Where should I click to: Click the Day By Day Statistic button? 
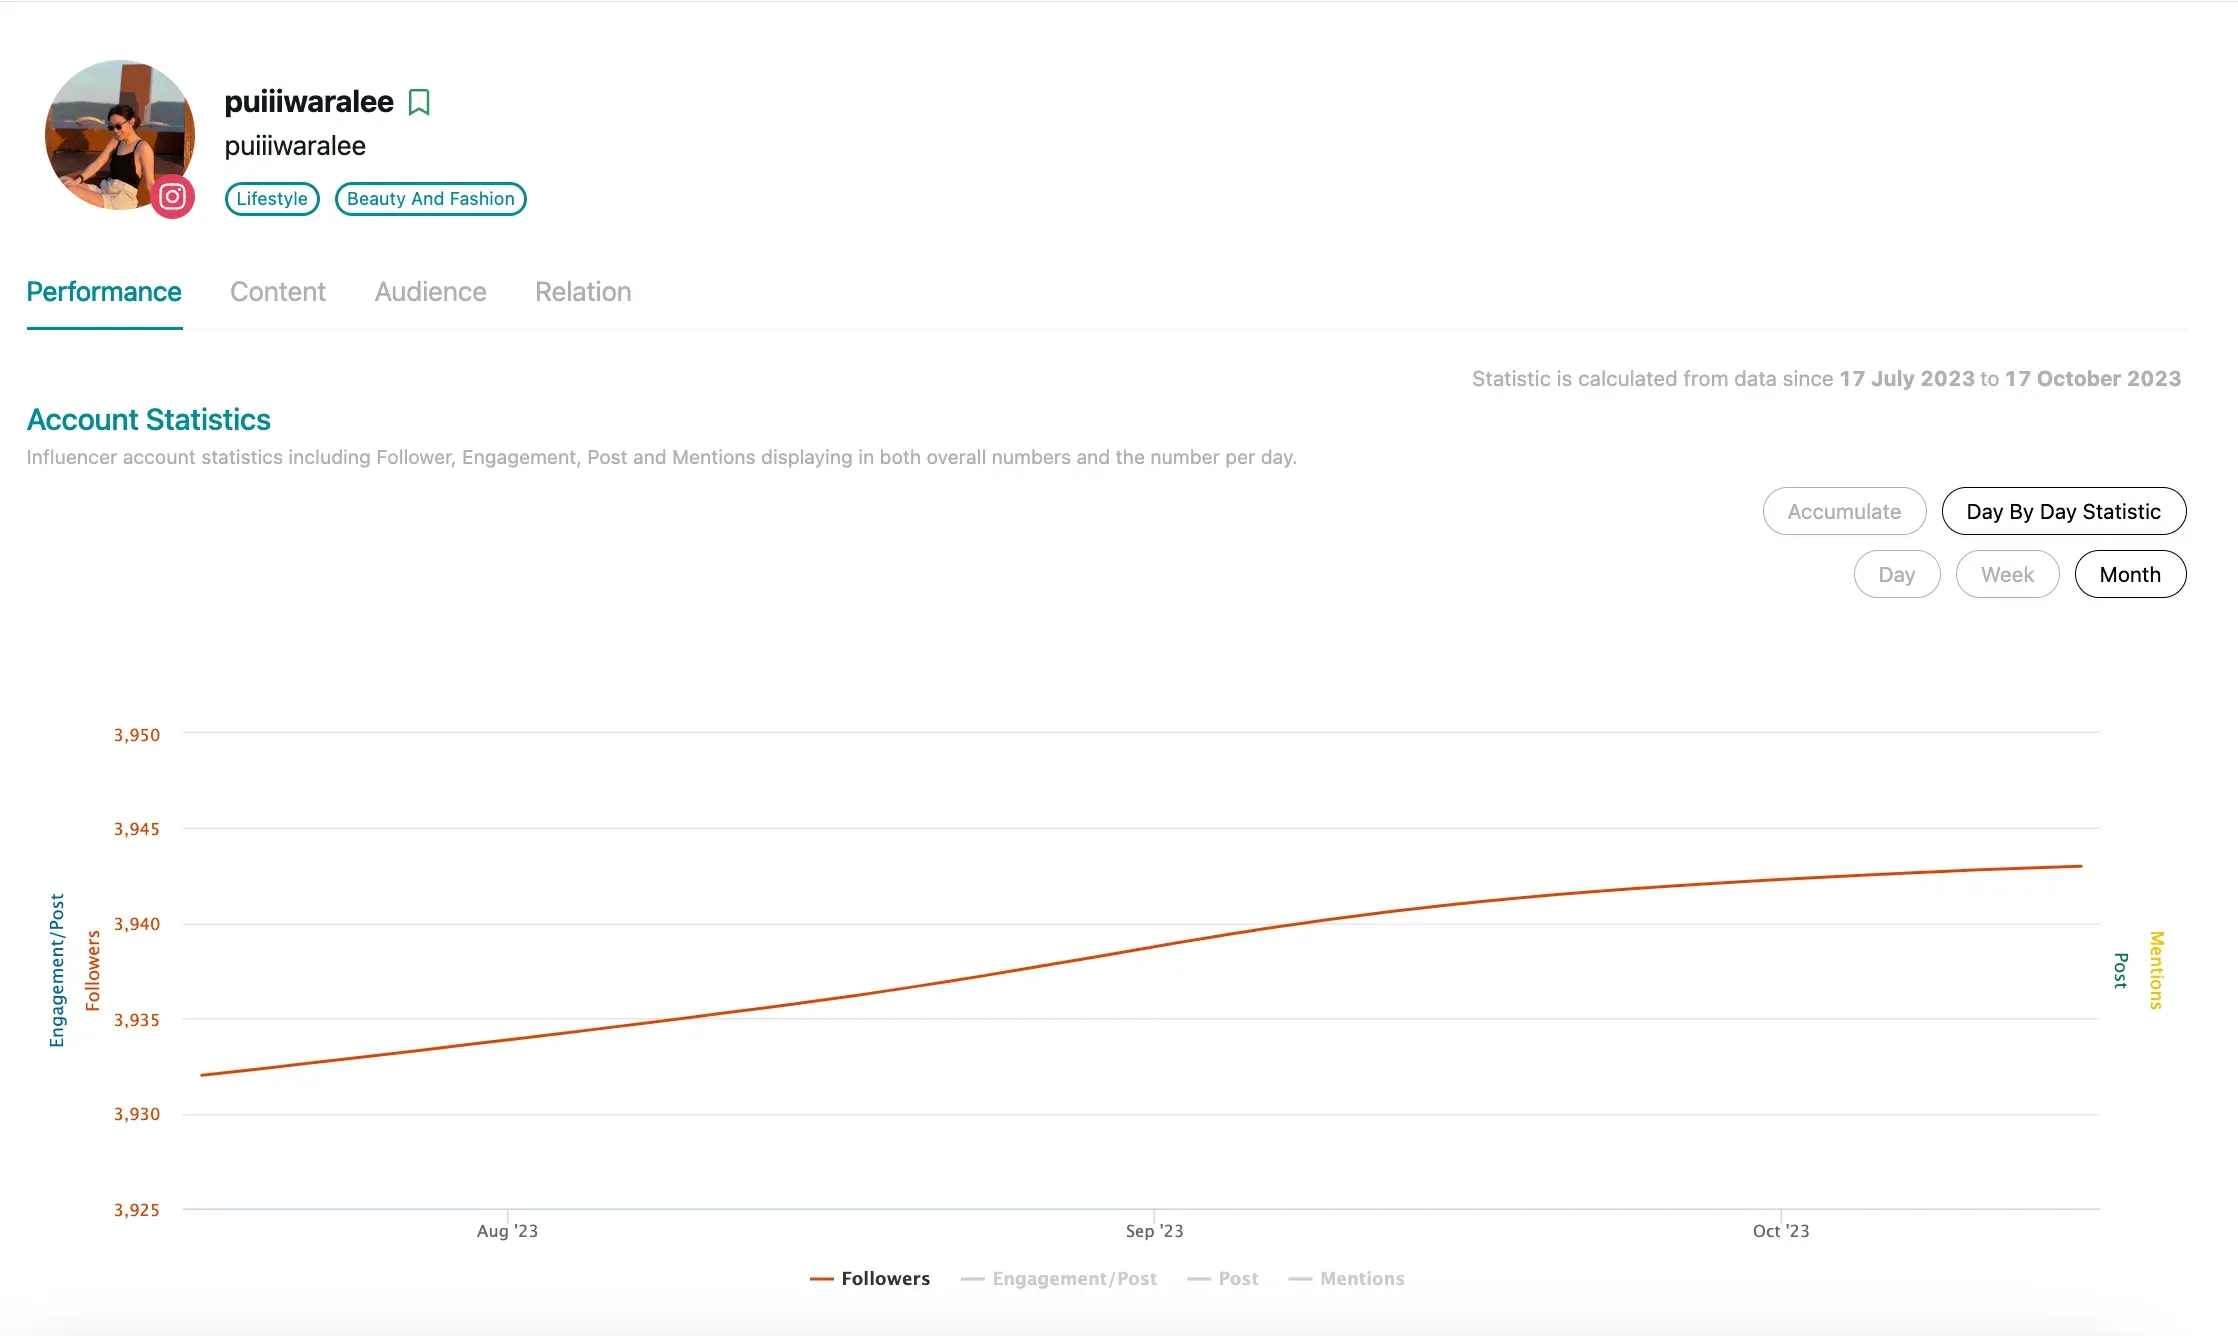pos(2063,511)
